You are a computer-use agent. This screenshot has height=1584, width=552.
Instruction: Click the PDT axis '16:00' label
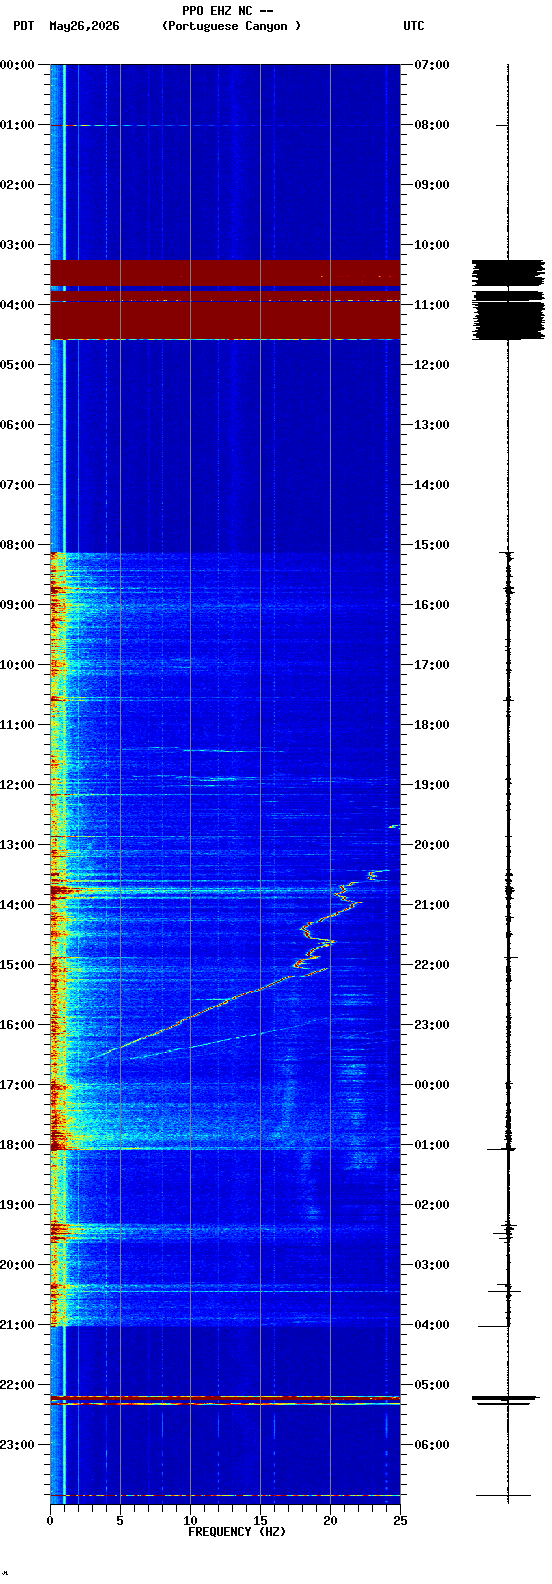click(17, 1025)
